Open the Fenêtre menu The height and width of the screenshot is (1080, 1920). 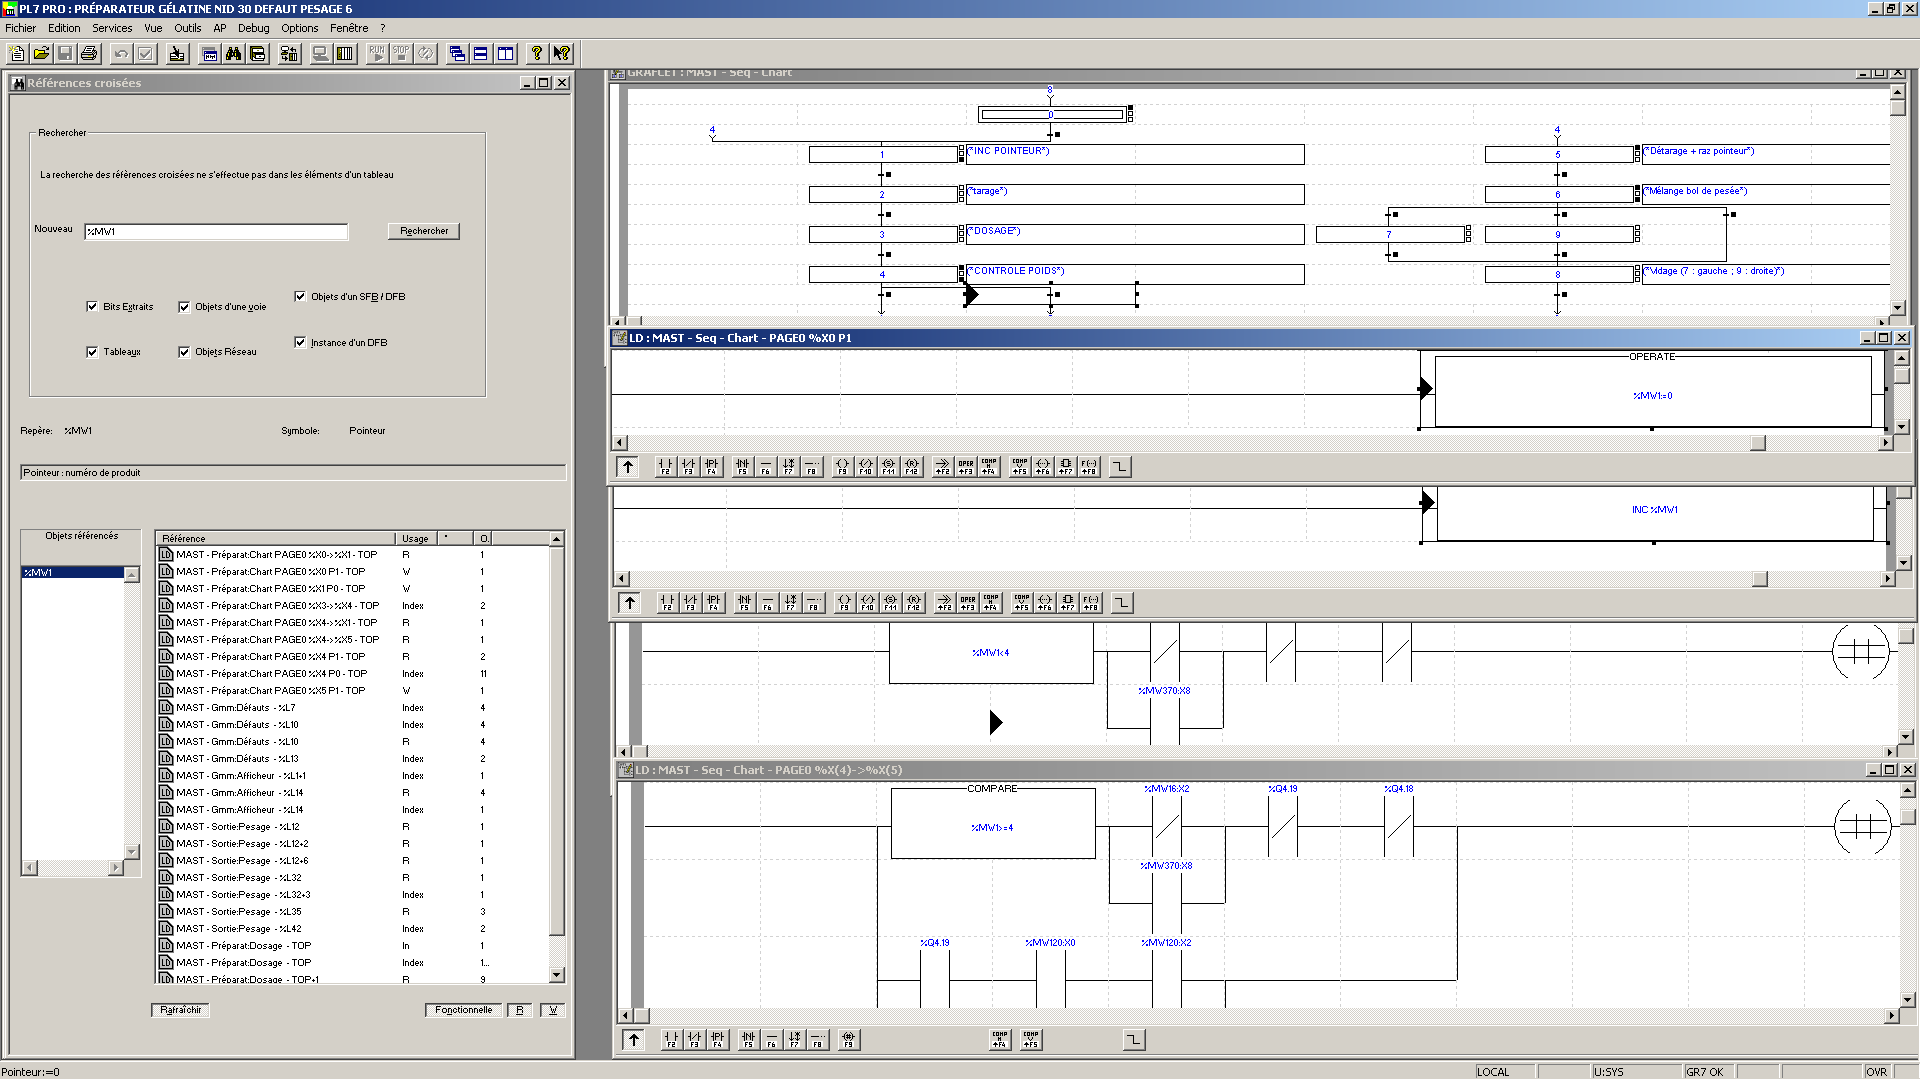349,28
